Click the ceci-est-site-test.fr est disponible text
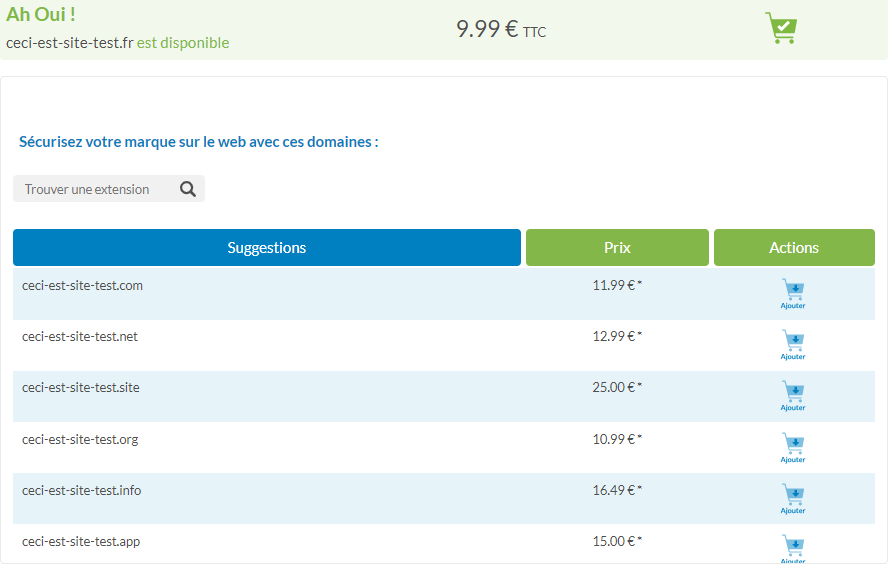The image size is (889, 566). click(117, 43)
